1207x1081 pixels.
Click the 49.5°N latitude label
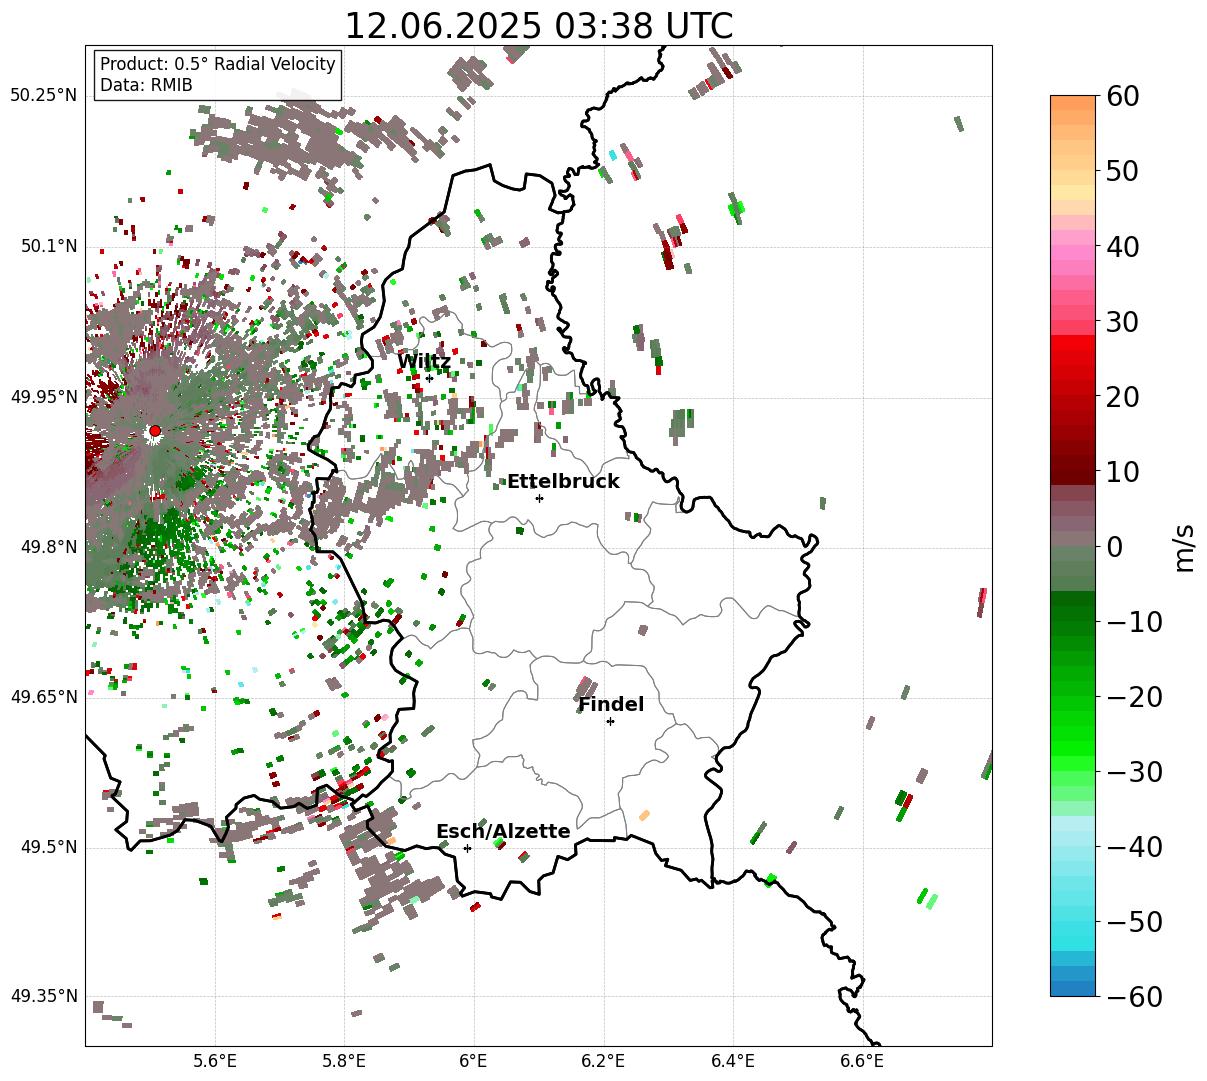(48, 847)
